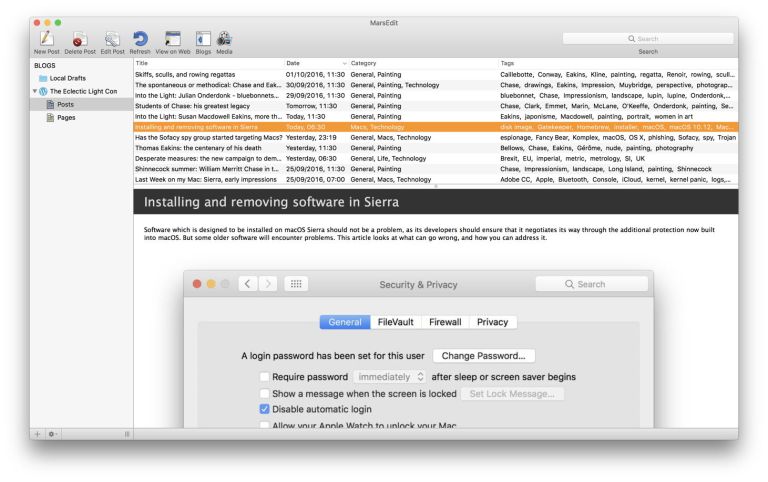Screen dimensions: 768x482
Task: Sort posts by Title column
Action: point(209,63)
